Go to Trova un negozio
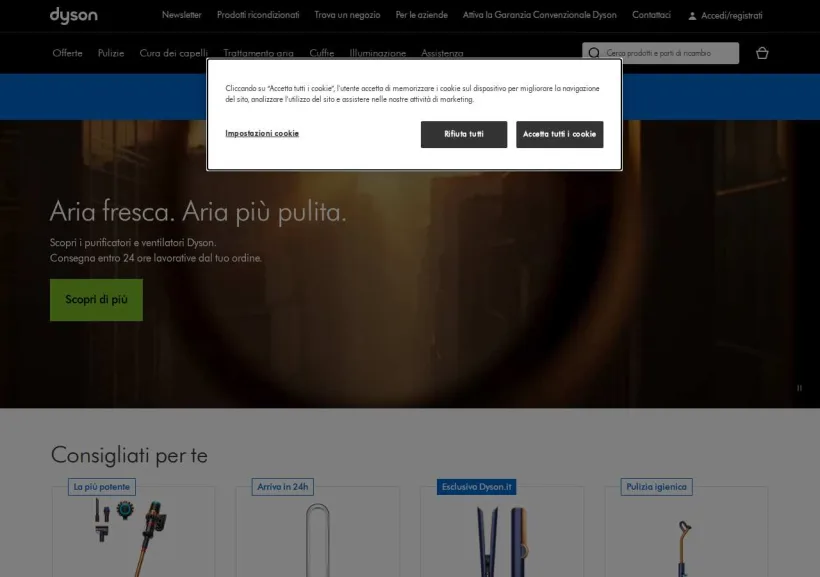820x577 pixels. pyautogui.click(x=347, y=15)
